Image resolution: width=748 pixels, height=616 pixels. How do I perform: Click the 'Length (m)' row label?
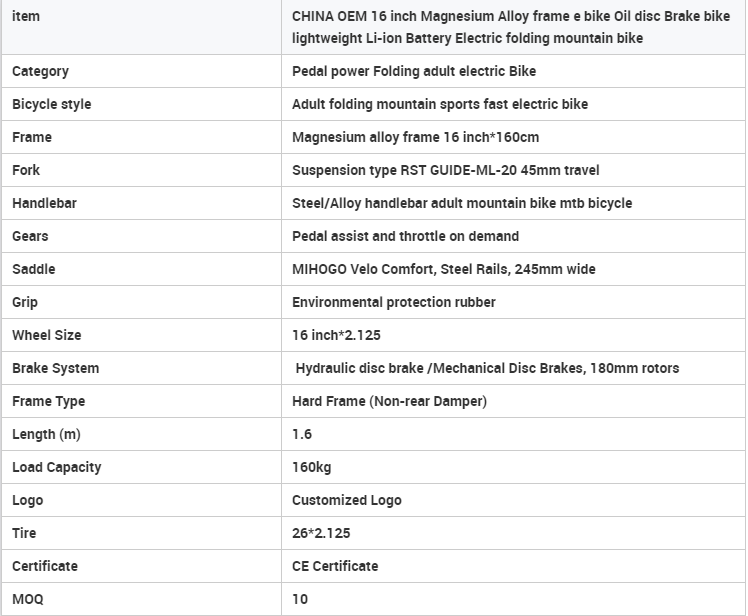tap(46, 434)
